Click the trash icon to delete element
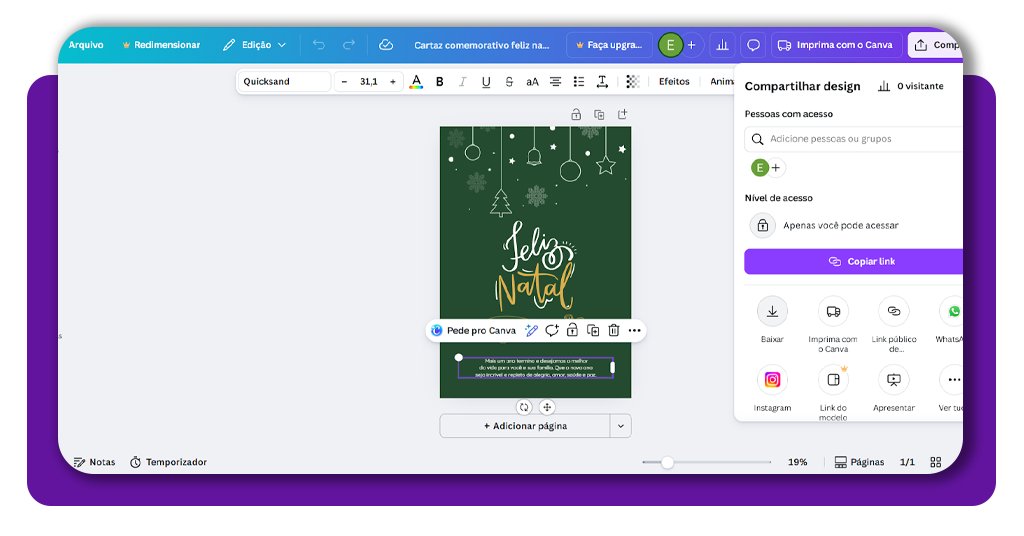Viewport: 1024px width, 536px height. click(x=614, y=330)
